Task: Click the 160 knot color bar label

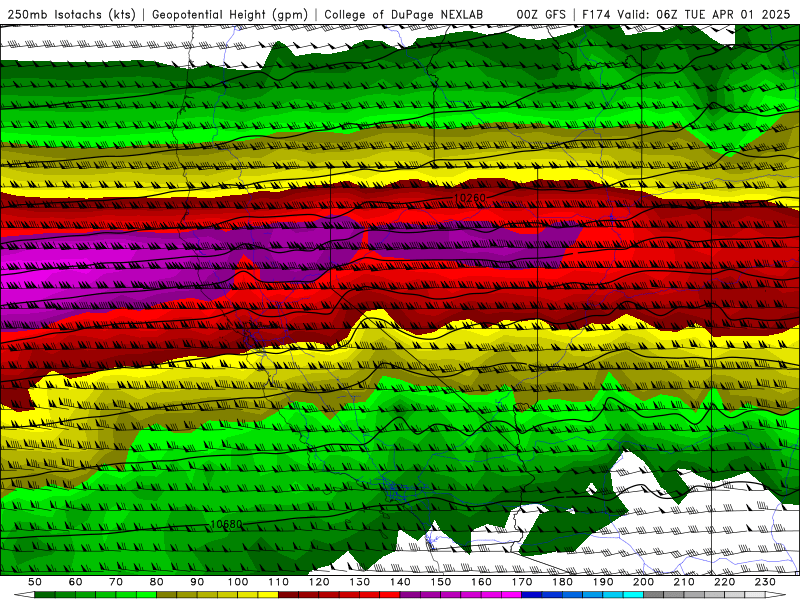Action: click(x=481, y=582)
